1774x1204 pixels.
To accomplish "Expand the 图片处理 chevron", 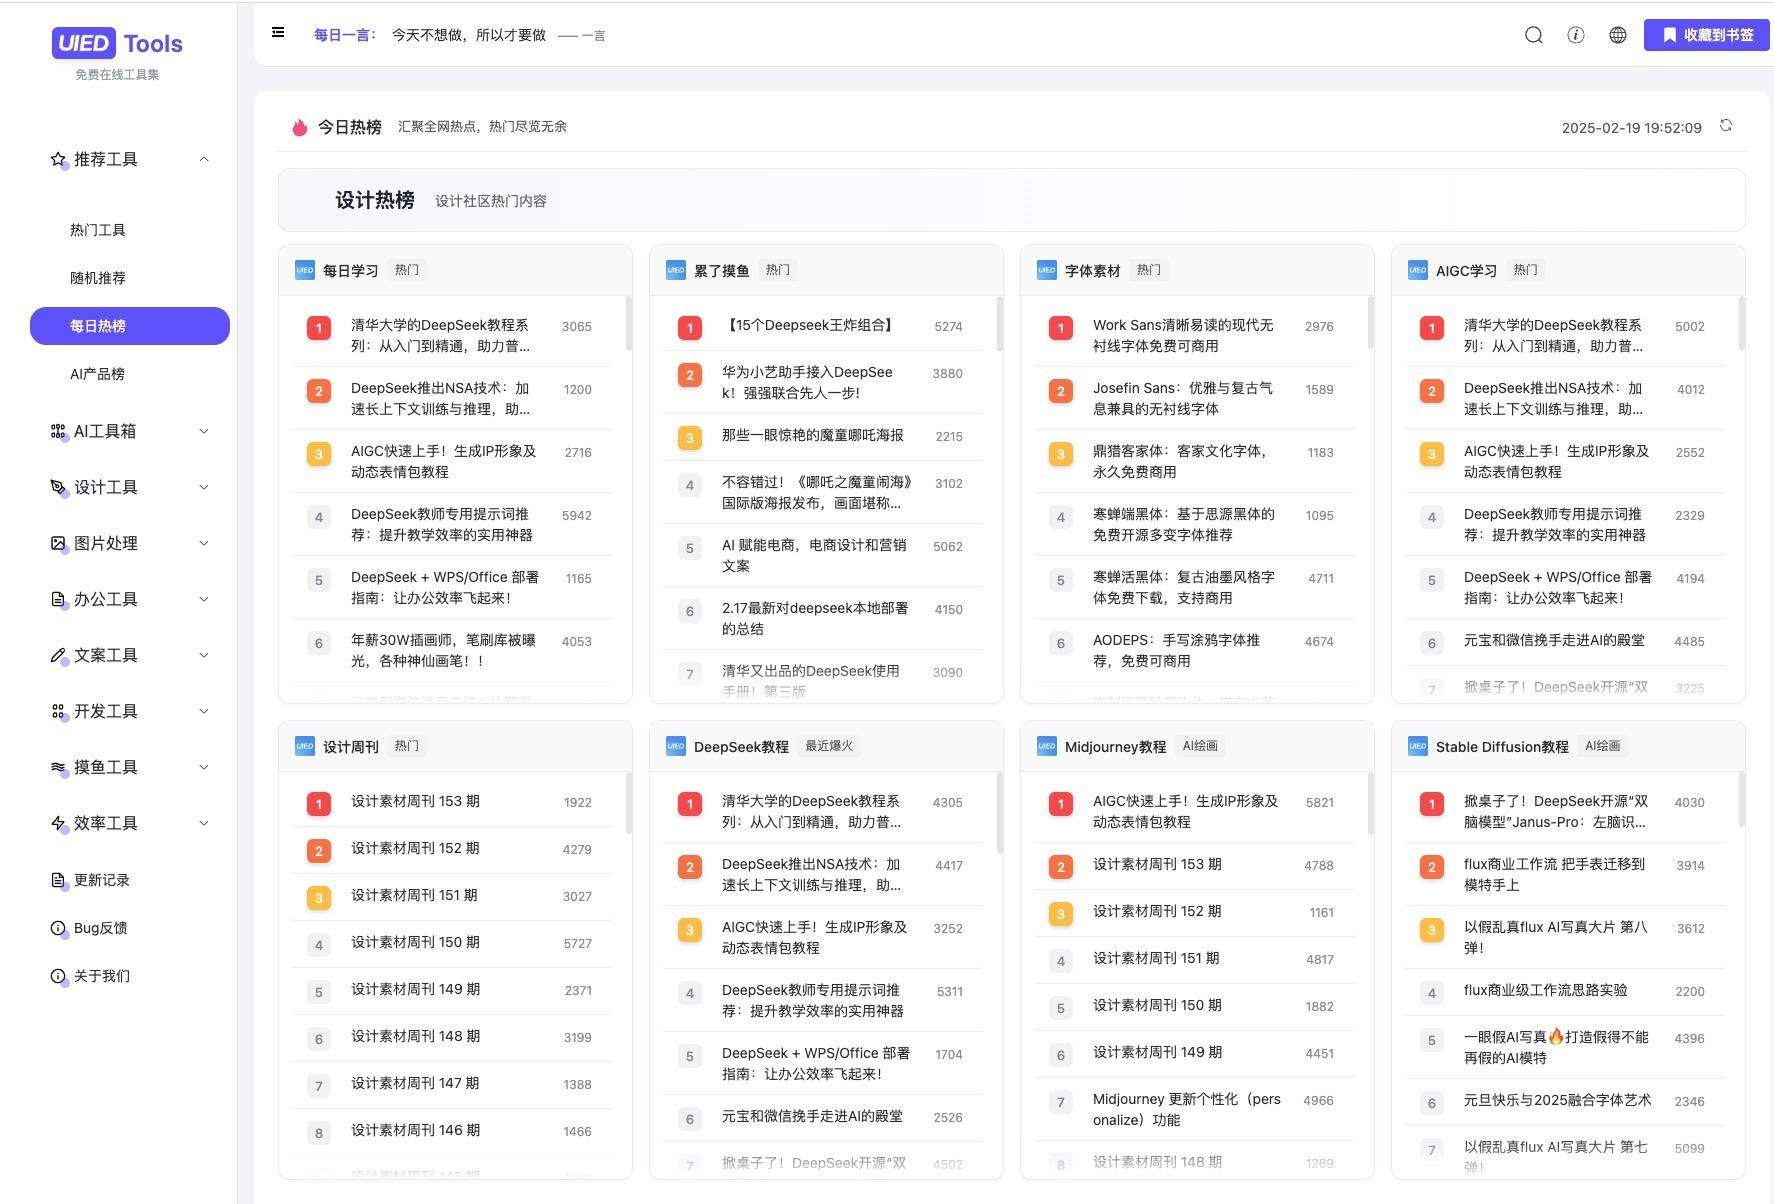I will point(204,543).
